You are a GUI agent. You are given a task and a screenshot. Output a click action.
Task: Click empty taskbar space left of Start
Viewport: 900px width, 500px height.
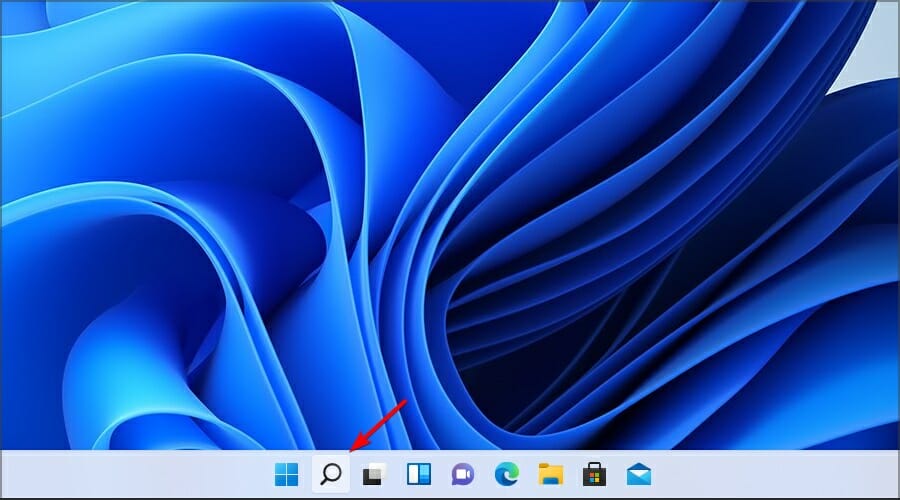point(130,474)
